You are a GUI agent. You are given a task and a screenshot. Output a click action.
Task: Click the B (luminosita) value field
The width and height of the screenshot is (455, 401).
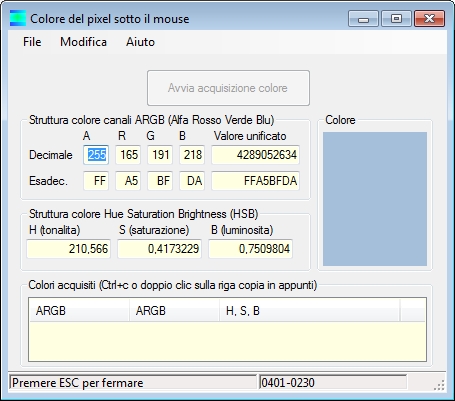(250, 249)
